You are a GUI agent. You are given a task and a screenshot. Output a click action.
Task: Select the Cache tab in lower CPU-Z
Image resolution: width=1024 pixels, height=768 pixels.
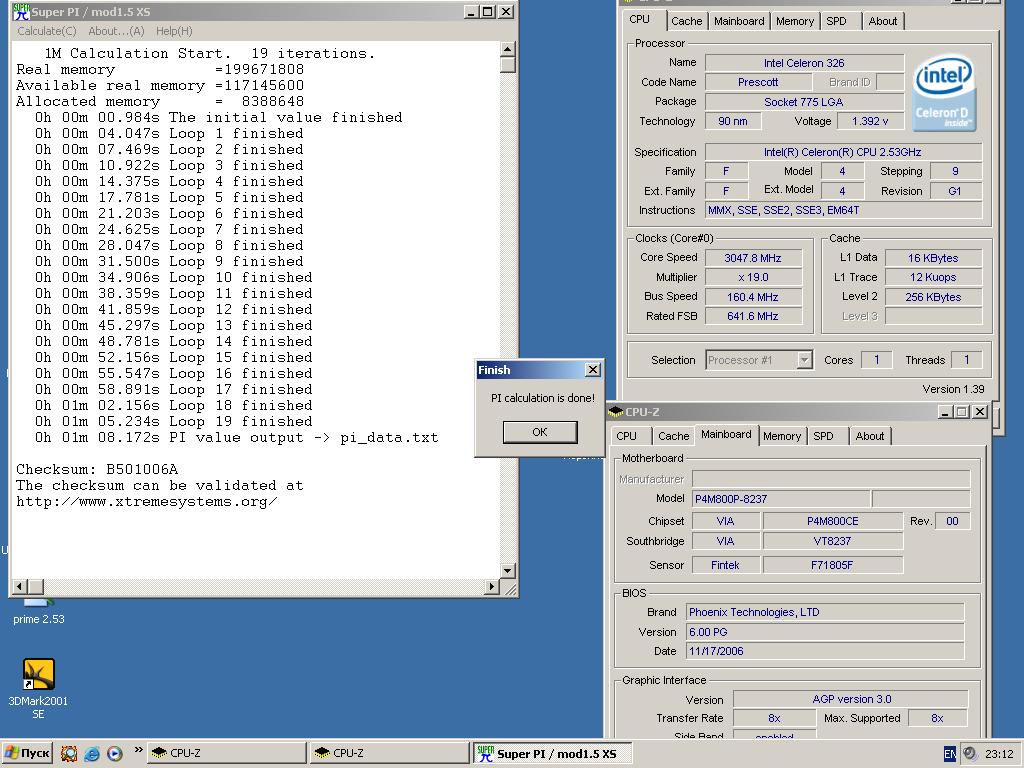point(673,436)
